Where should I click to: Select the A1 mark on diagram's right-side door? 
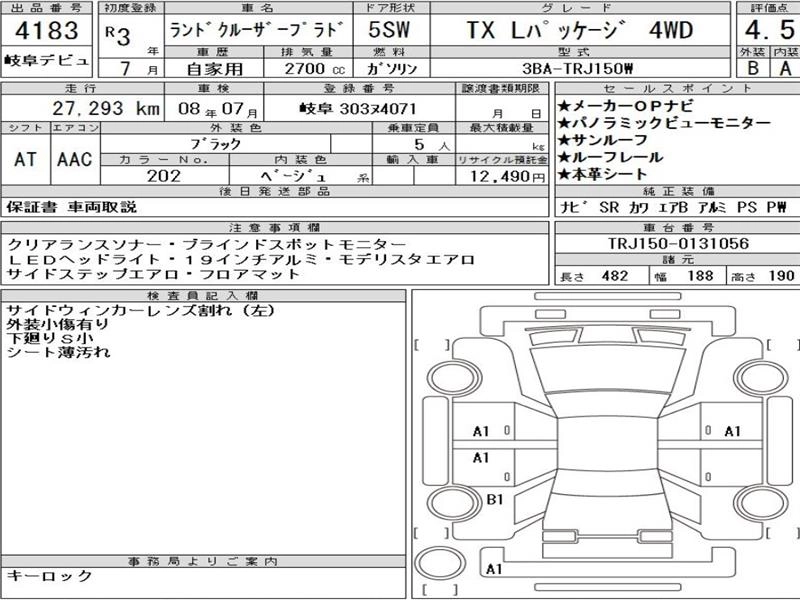(x=732, y=432)
